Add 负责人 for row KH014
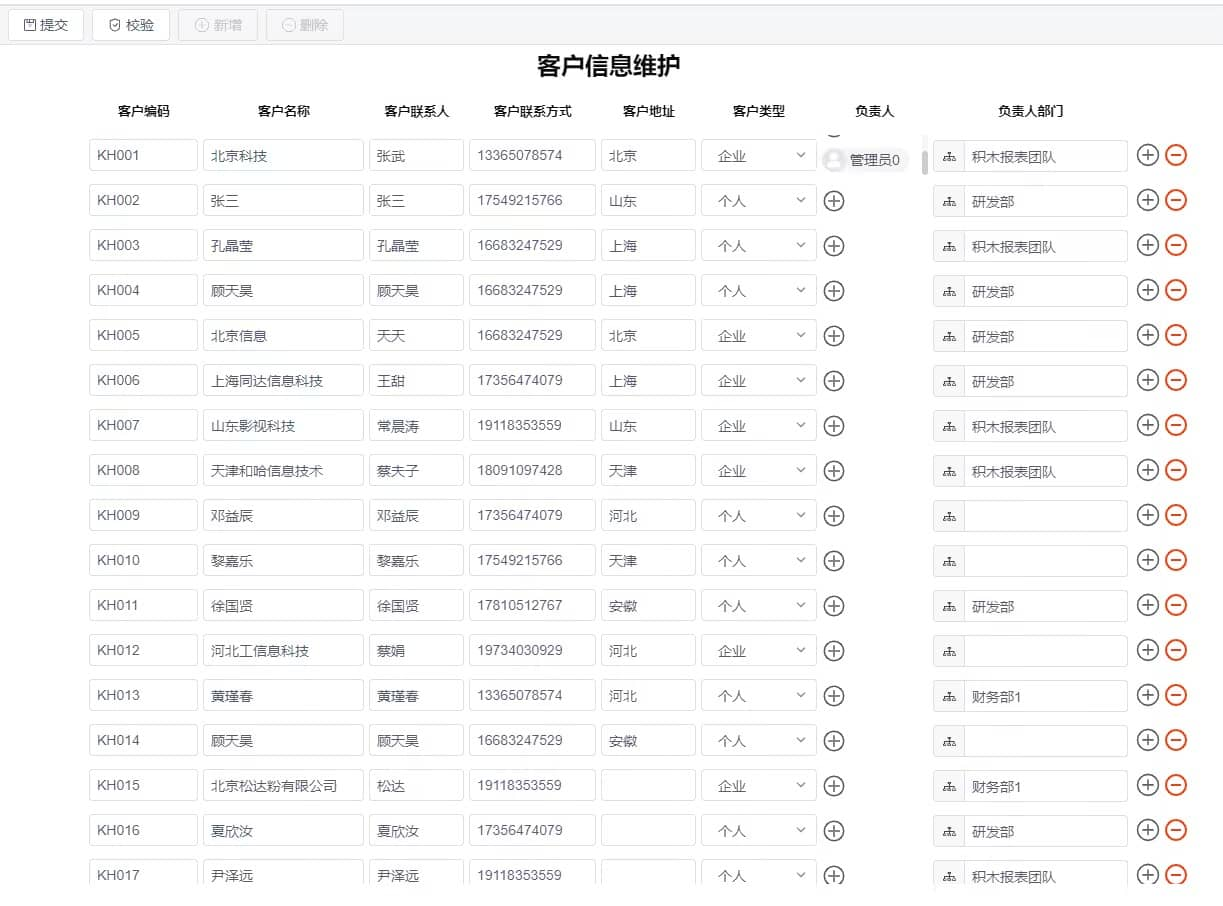Screen dimensions: 1223x906 [834, 741]
